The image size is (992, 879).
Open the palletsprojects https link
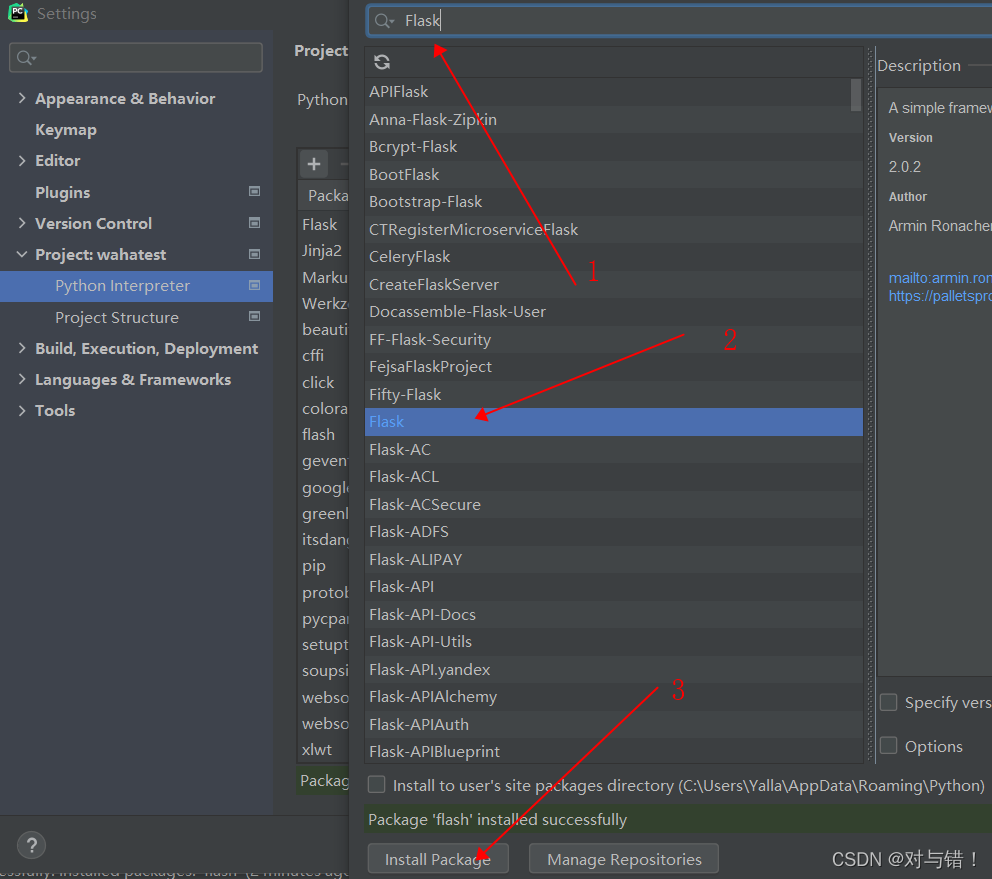point(939,296)
